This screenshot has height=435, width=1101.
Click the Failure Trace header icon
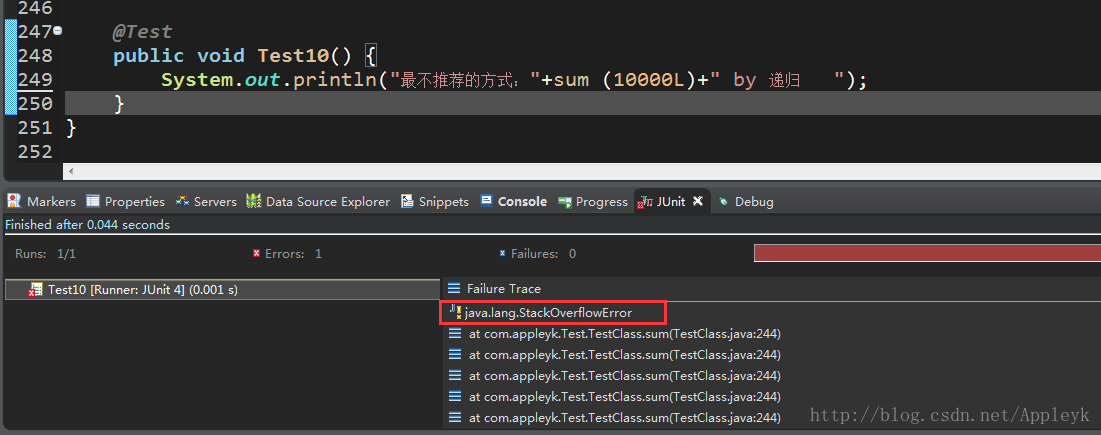[x=454, y=288]
